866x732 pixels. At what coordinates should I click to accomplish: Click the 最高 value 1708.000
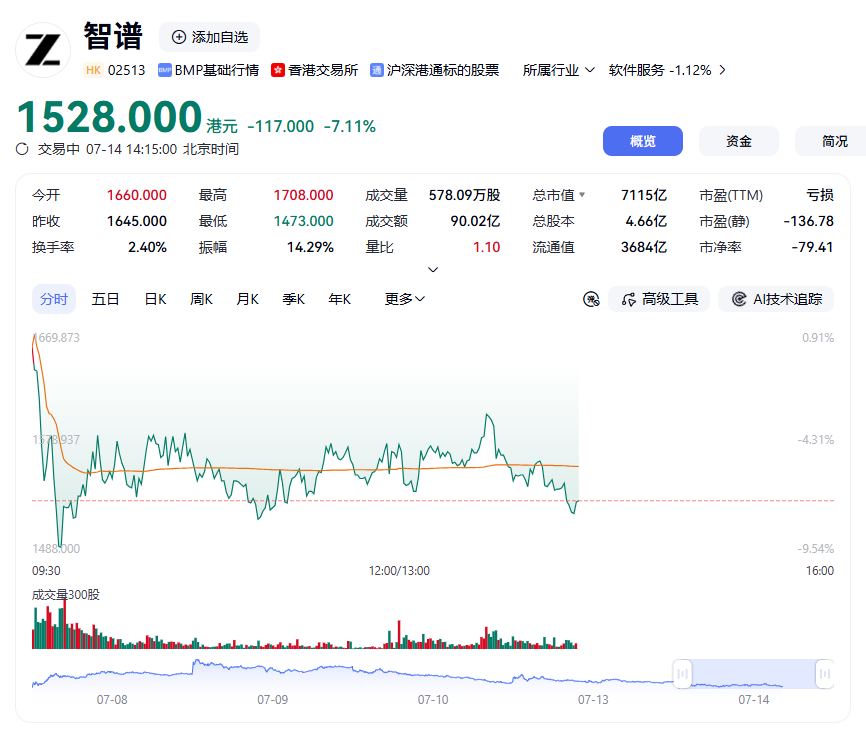[x=303, y=195]
